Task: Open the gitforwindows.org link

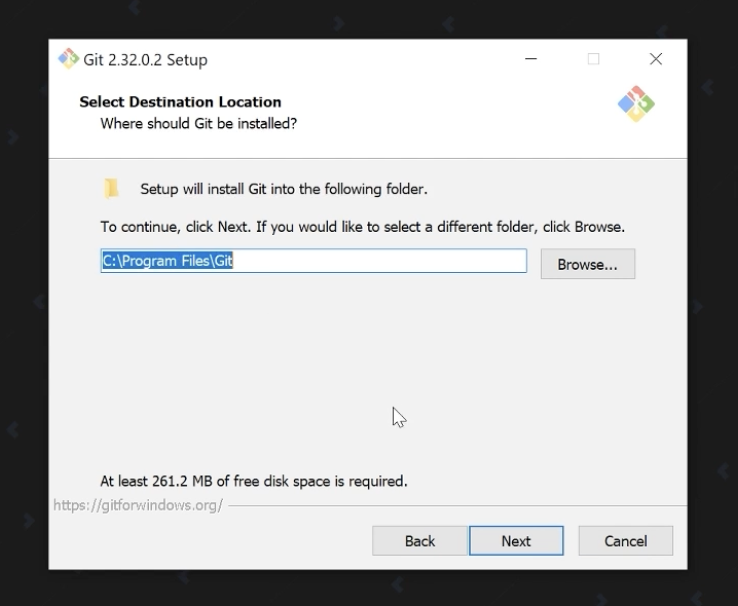Action: pos(138,505)
